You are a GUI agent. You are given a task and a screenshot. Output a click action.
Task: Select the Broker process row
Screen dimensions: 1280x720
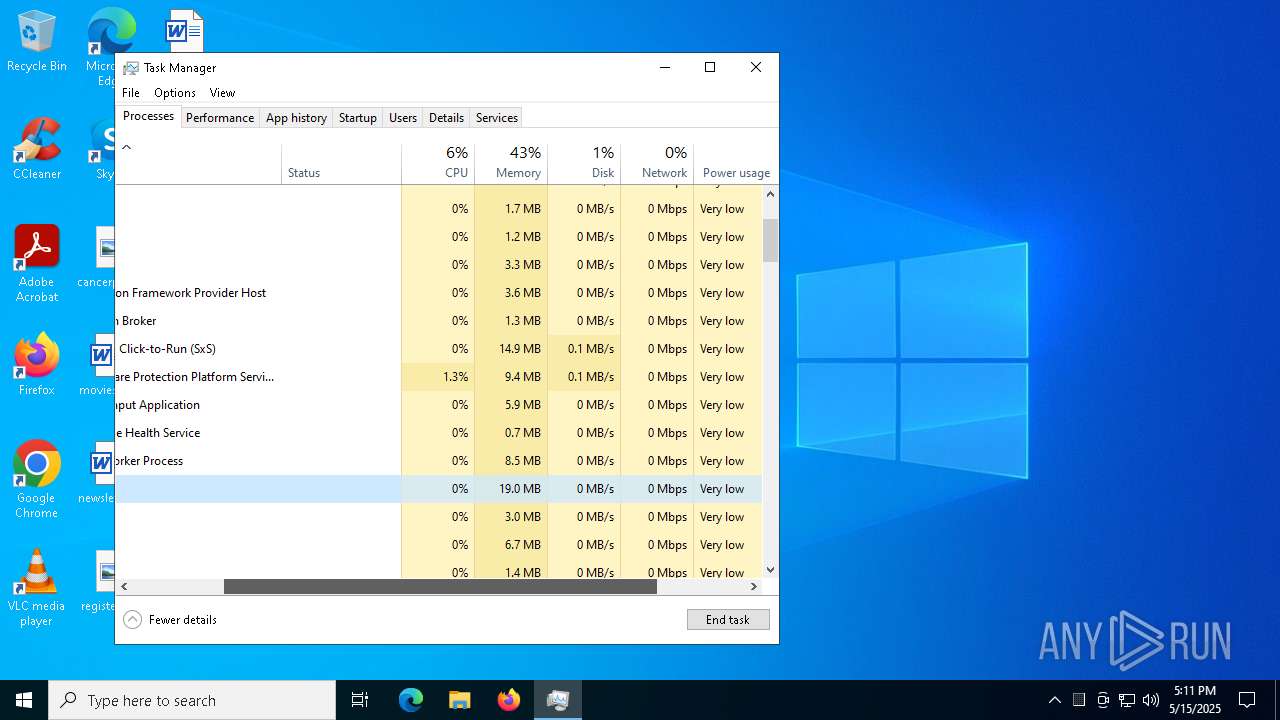point(438,321)
